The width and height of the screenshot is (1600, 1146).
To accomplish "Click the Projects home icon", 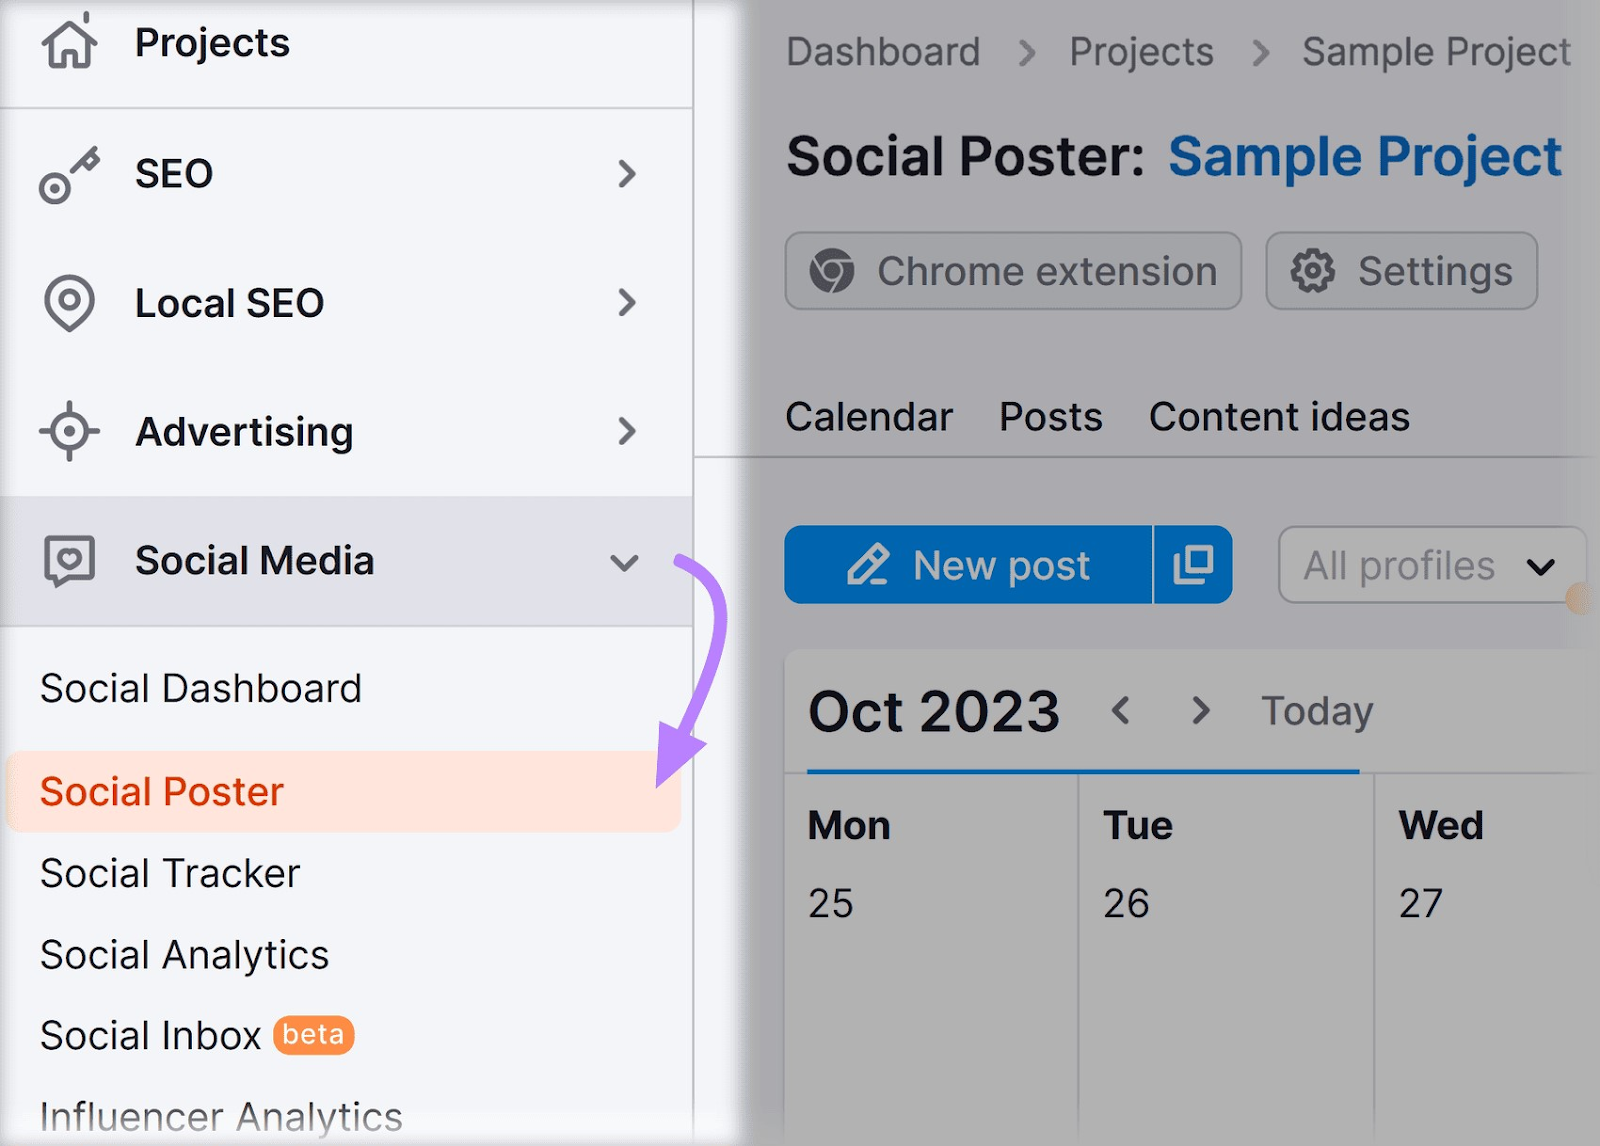I will 70,42.
